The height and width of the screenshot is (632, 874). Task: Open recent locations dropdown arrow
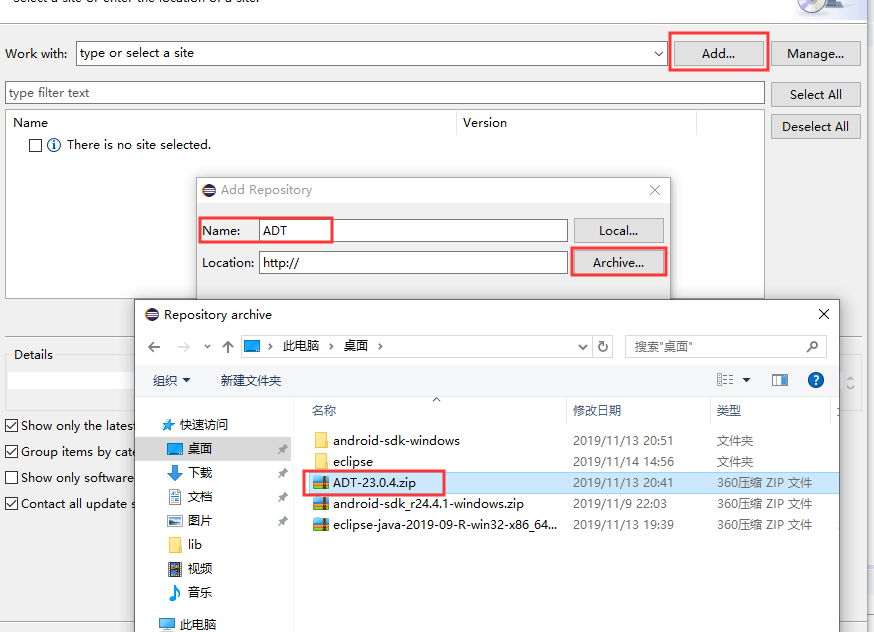point(207,347)
